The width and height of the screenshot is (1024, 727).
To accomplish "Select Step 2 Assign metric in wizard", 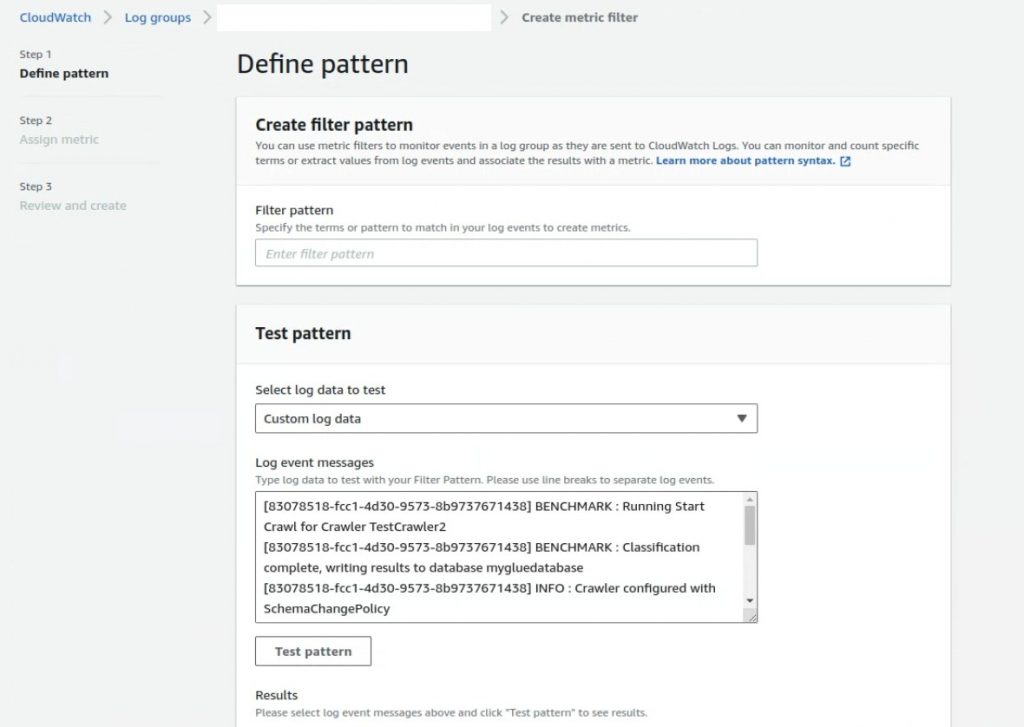I will click(x=59, y=139).
